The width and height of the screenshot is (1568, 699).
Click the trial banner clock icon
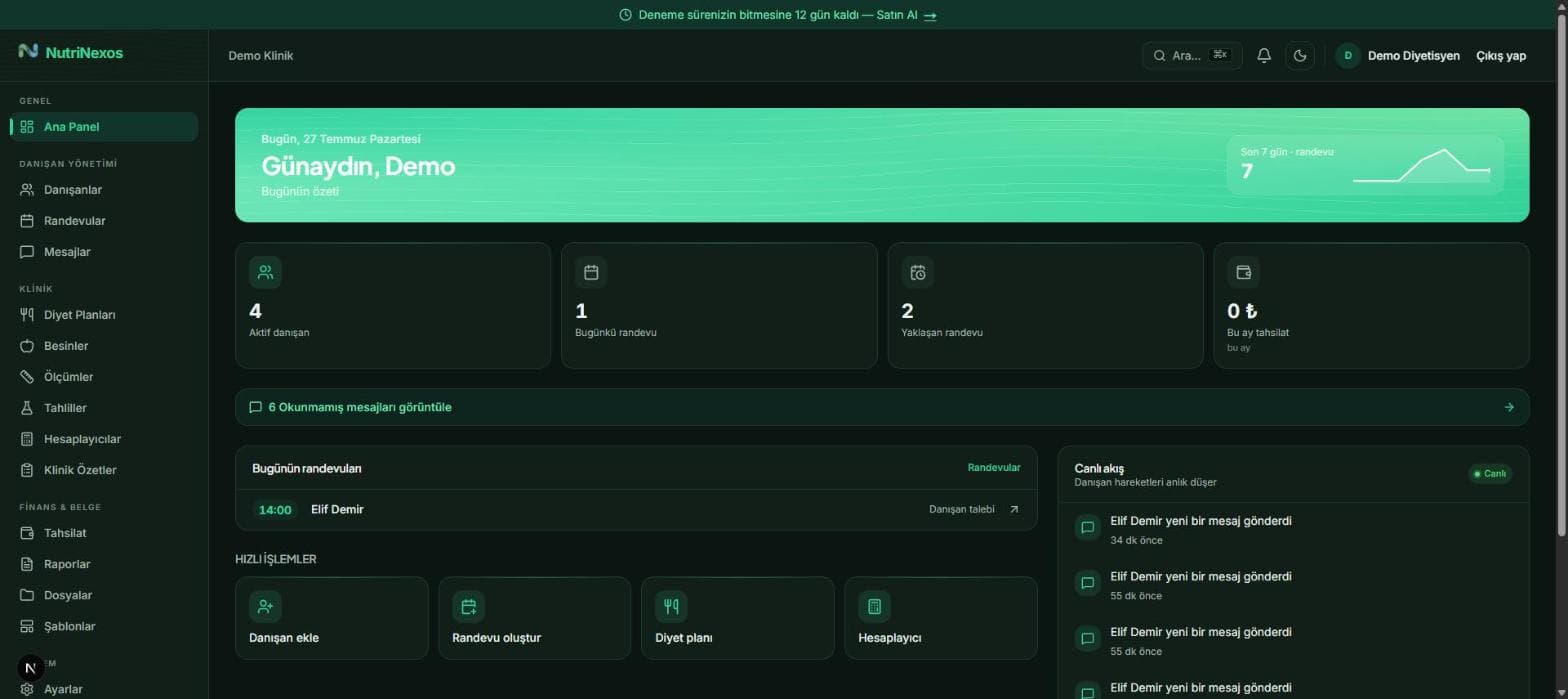click(x=625, y=15)
